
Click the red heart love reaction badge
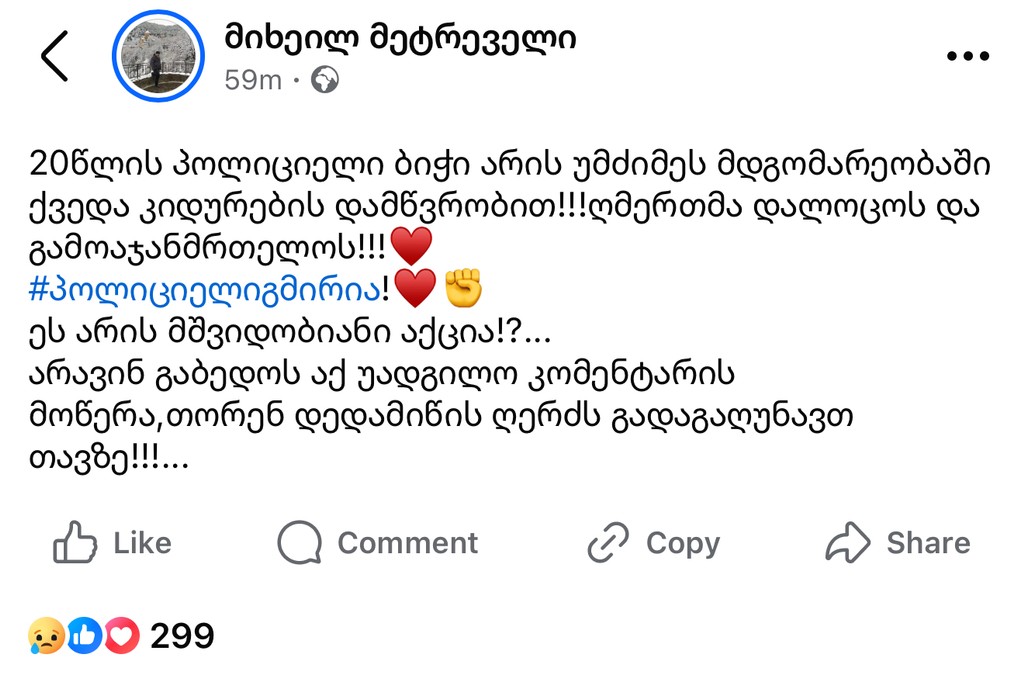click(x=121, y=636)
